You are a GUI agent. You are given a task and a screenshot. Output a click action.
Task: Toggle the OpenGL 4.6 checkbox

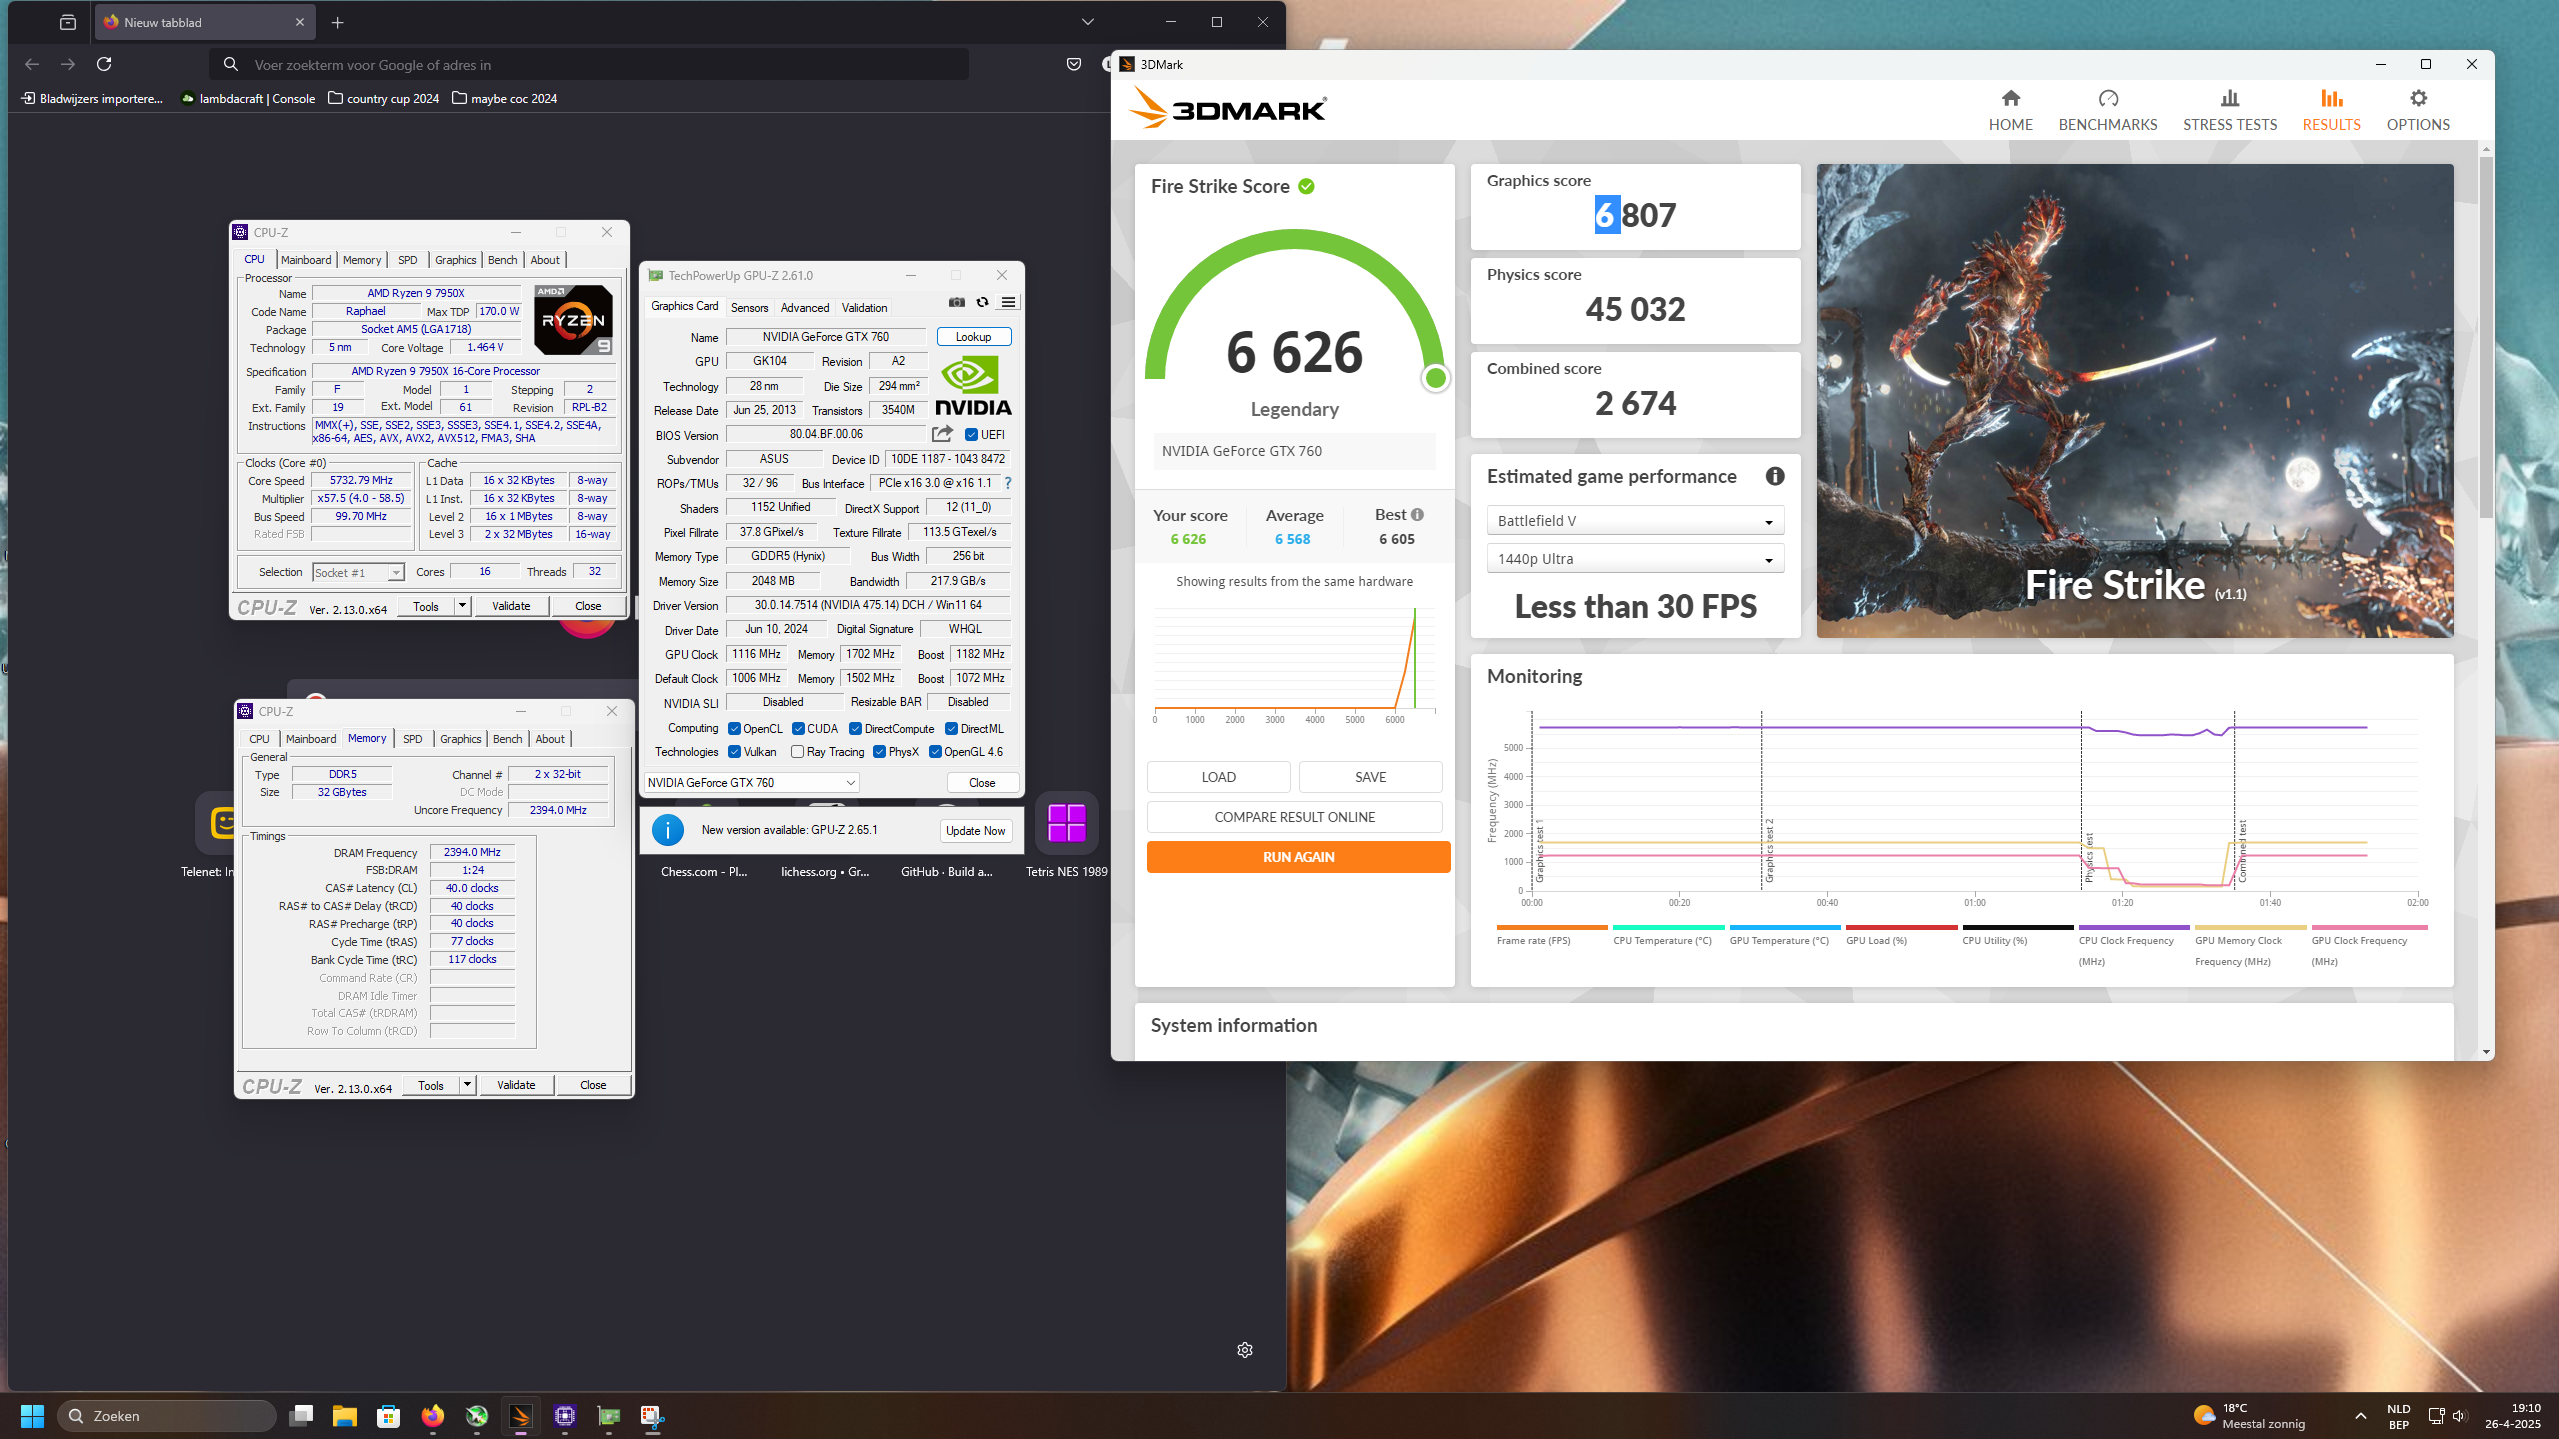coord(935,752)
